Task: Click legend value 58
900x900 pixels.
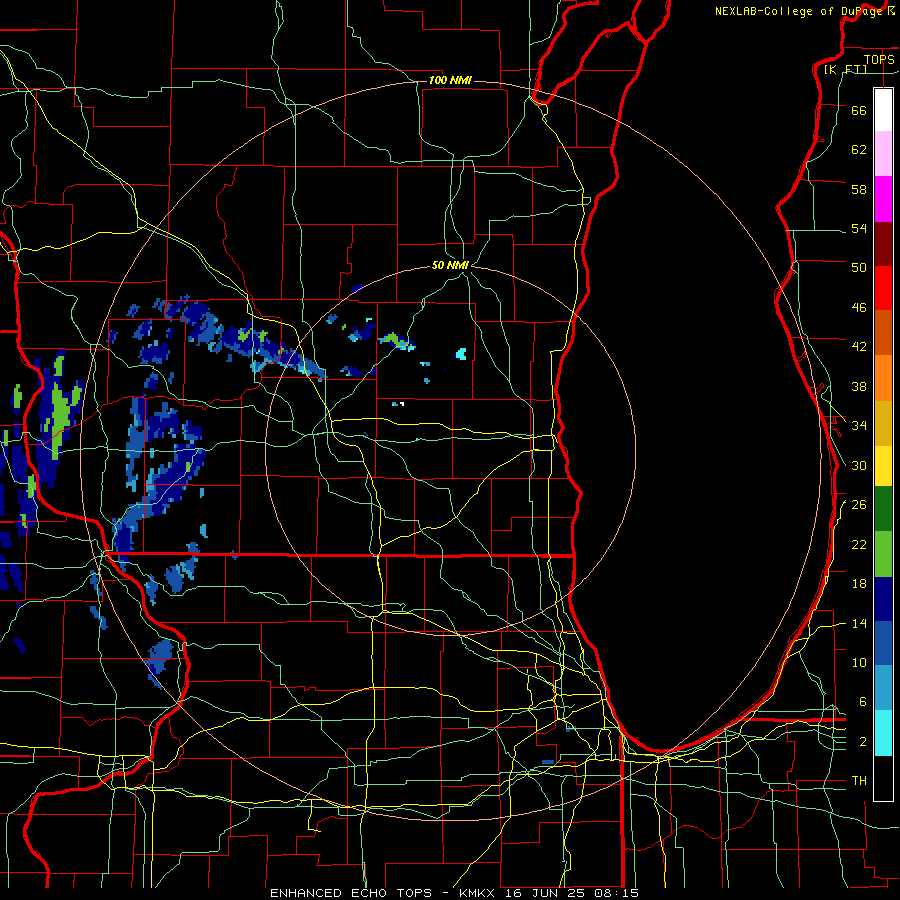Action: coord(859,189)
